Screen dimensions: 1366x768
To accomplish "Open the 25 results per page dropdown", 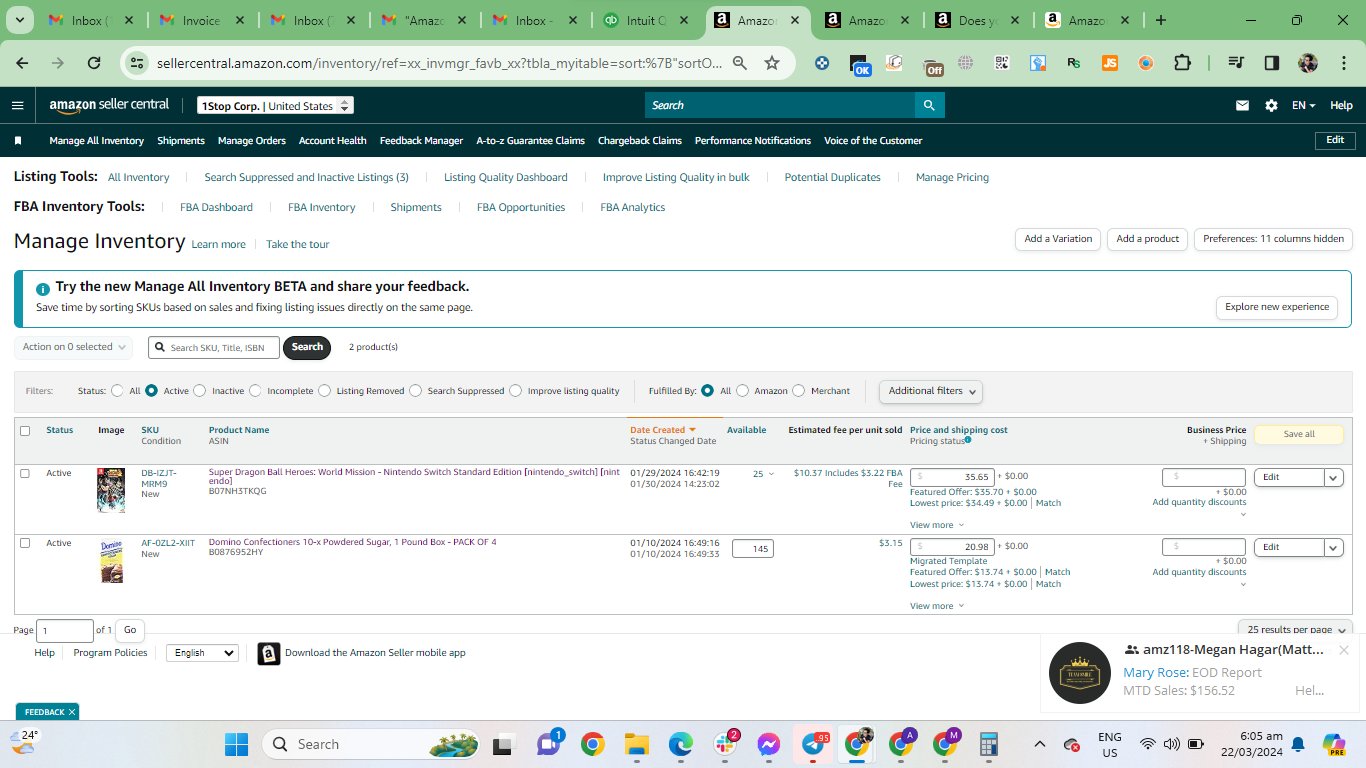I will (x=1295, y=629).
